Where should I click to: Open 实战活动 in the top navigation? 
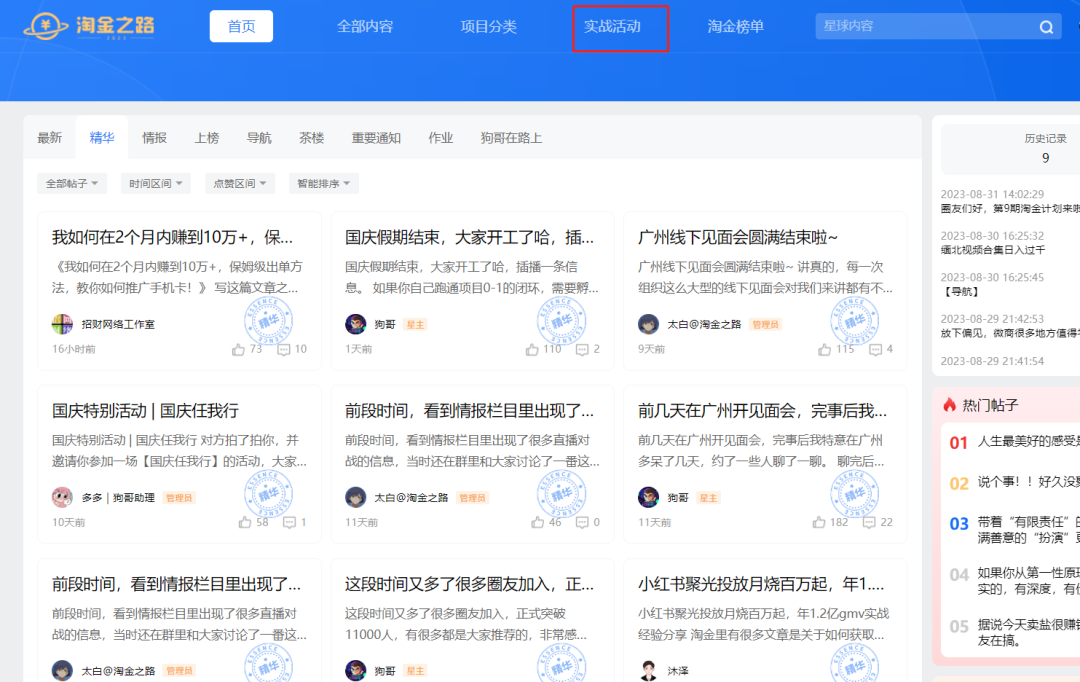click(x=612, y=26)
